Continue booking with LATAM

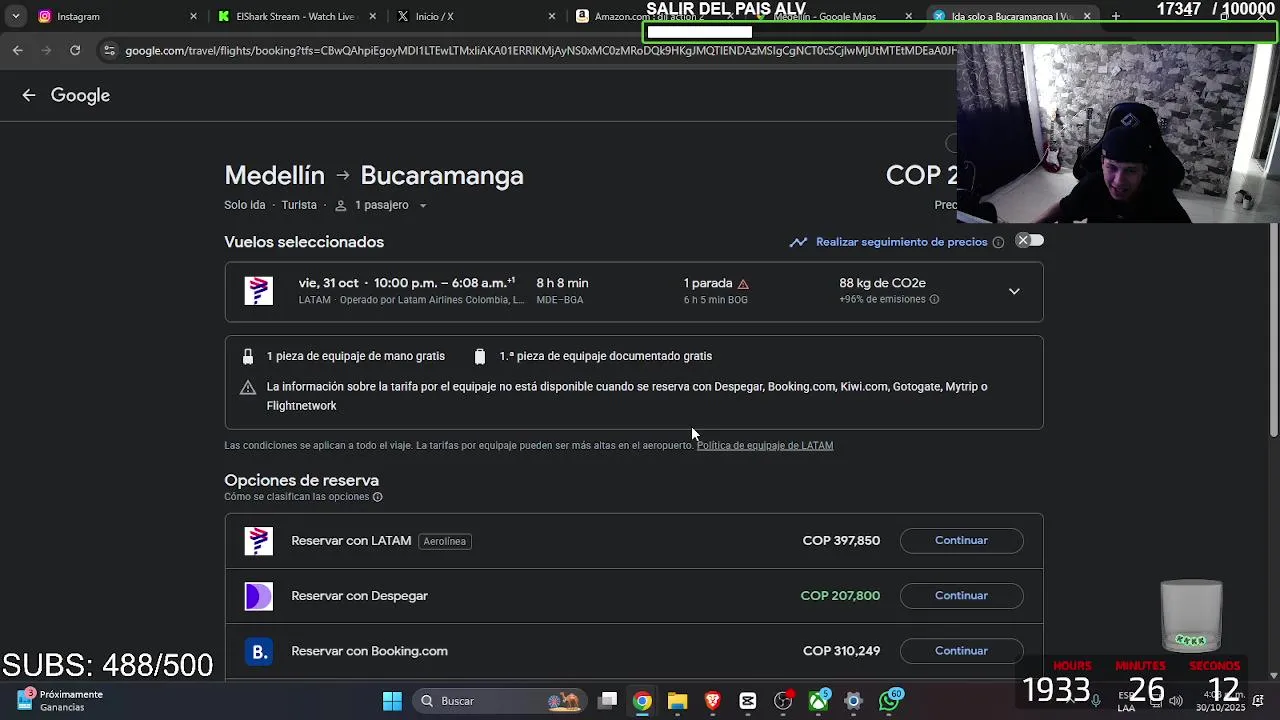coord(961,540)
